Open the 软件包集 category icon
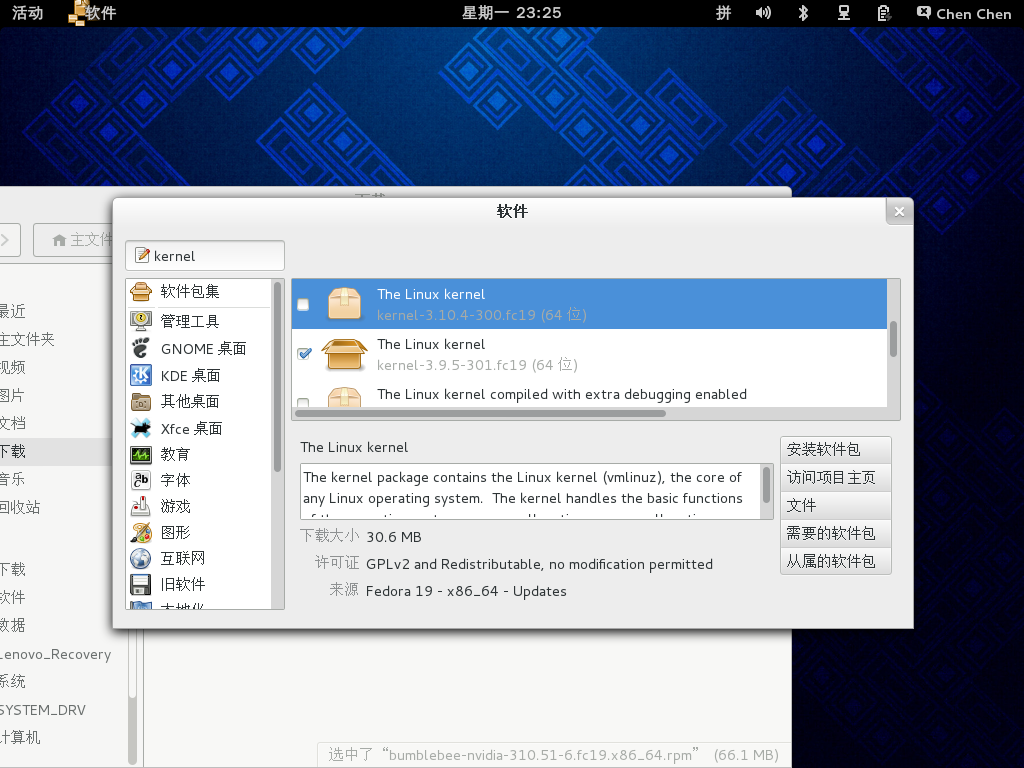This screenshot has width=1024, height=768. (141, 291)
